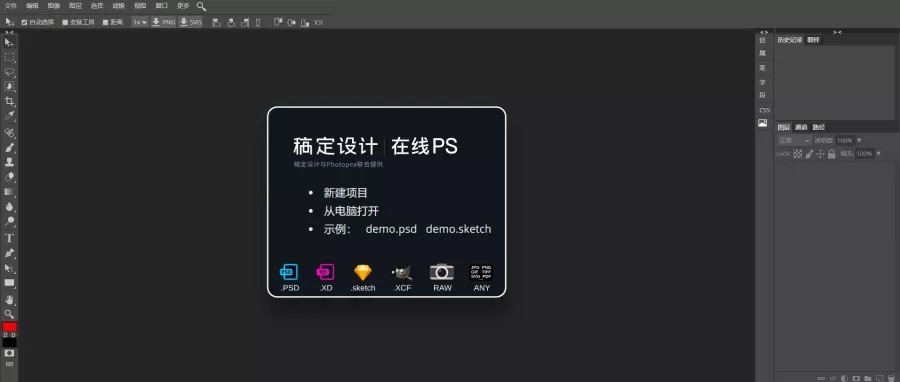Select the Path Select arrow tool
This screenshot has height=382, width=900.
[x=9, y=268]
